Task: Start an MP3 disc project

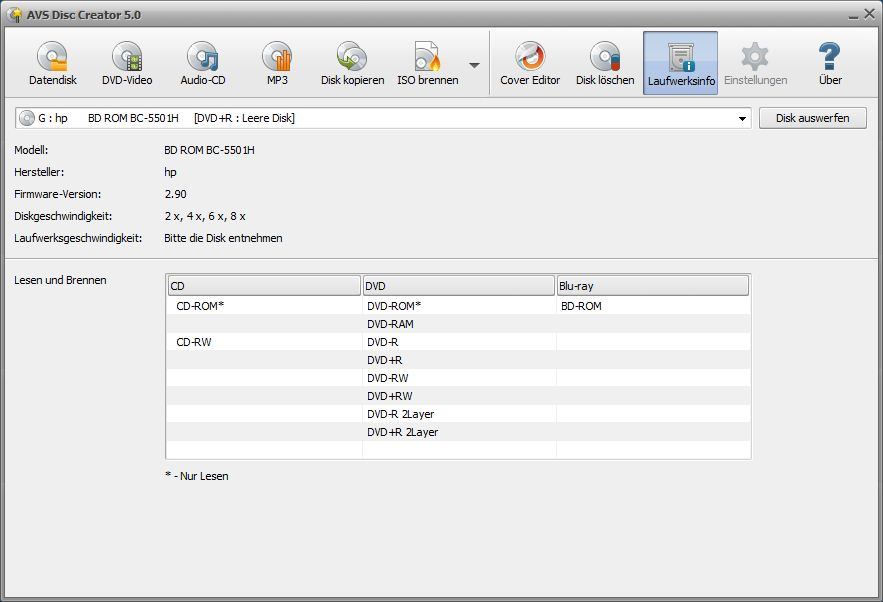Action: click(277, 63)
